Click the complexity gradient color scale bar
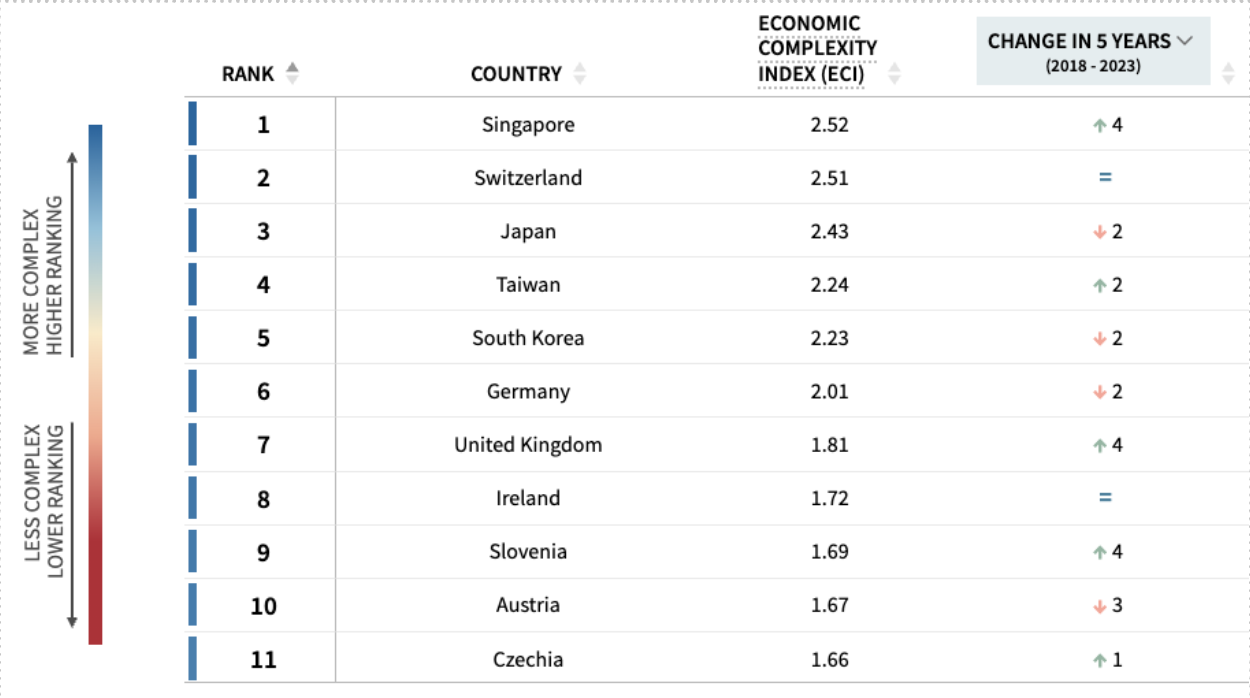1250x698 pixels. 95,384
